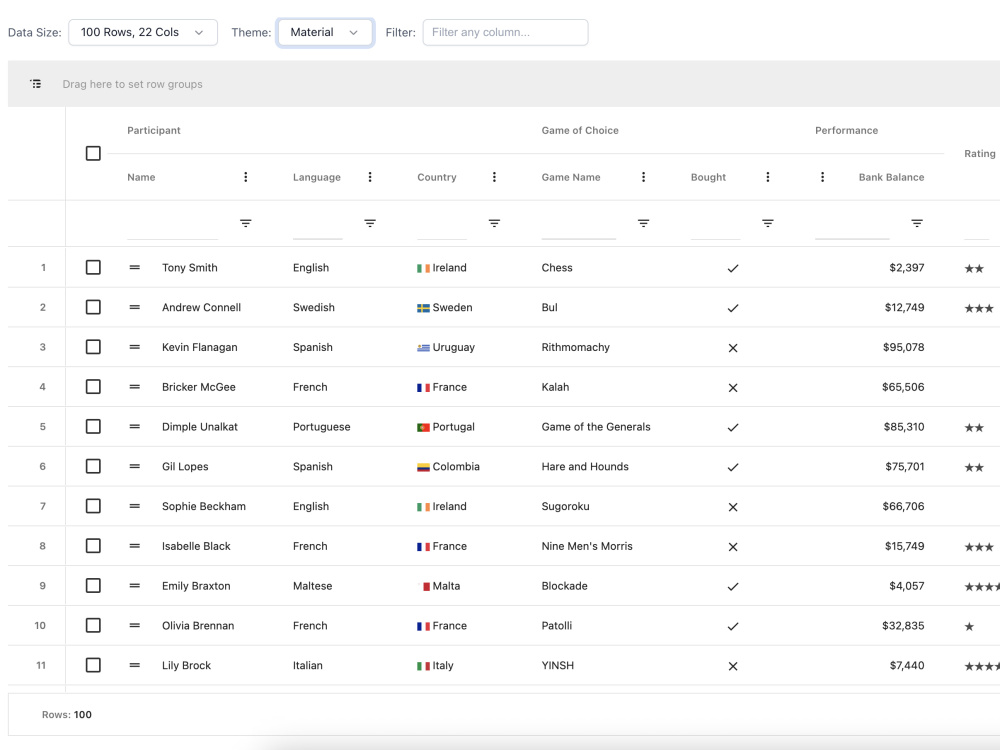This screenshot has height=750, width=1000.
Task: Click the row groups panel icon
Action: point(36,84)
